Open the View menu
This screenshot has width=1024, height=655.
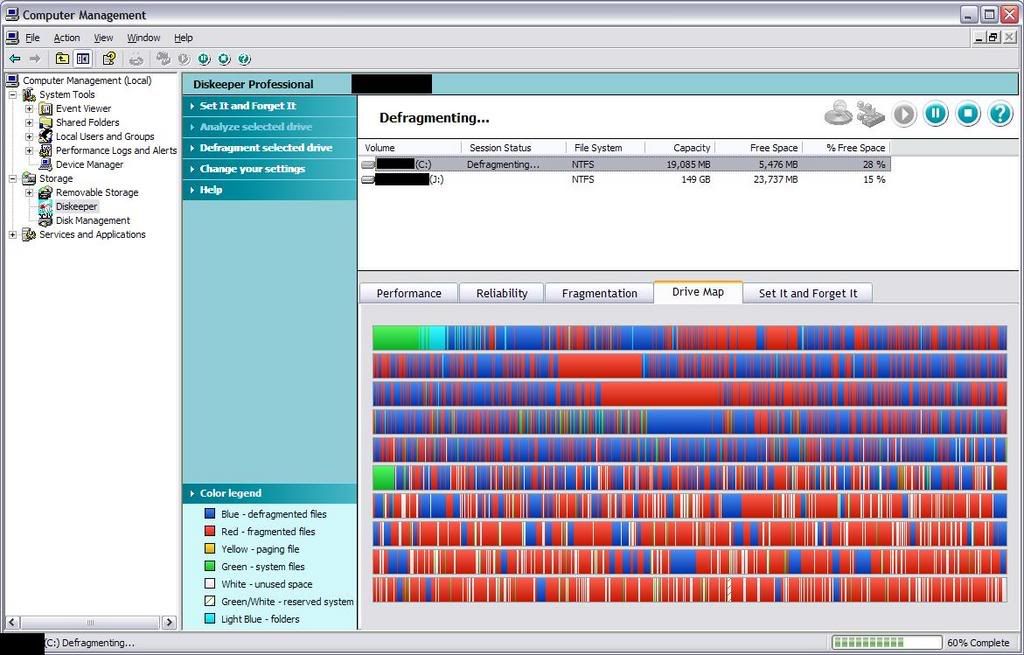(x=103, y=38)
